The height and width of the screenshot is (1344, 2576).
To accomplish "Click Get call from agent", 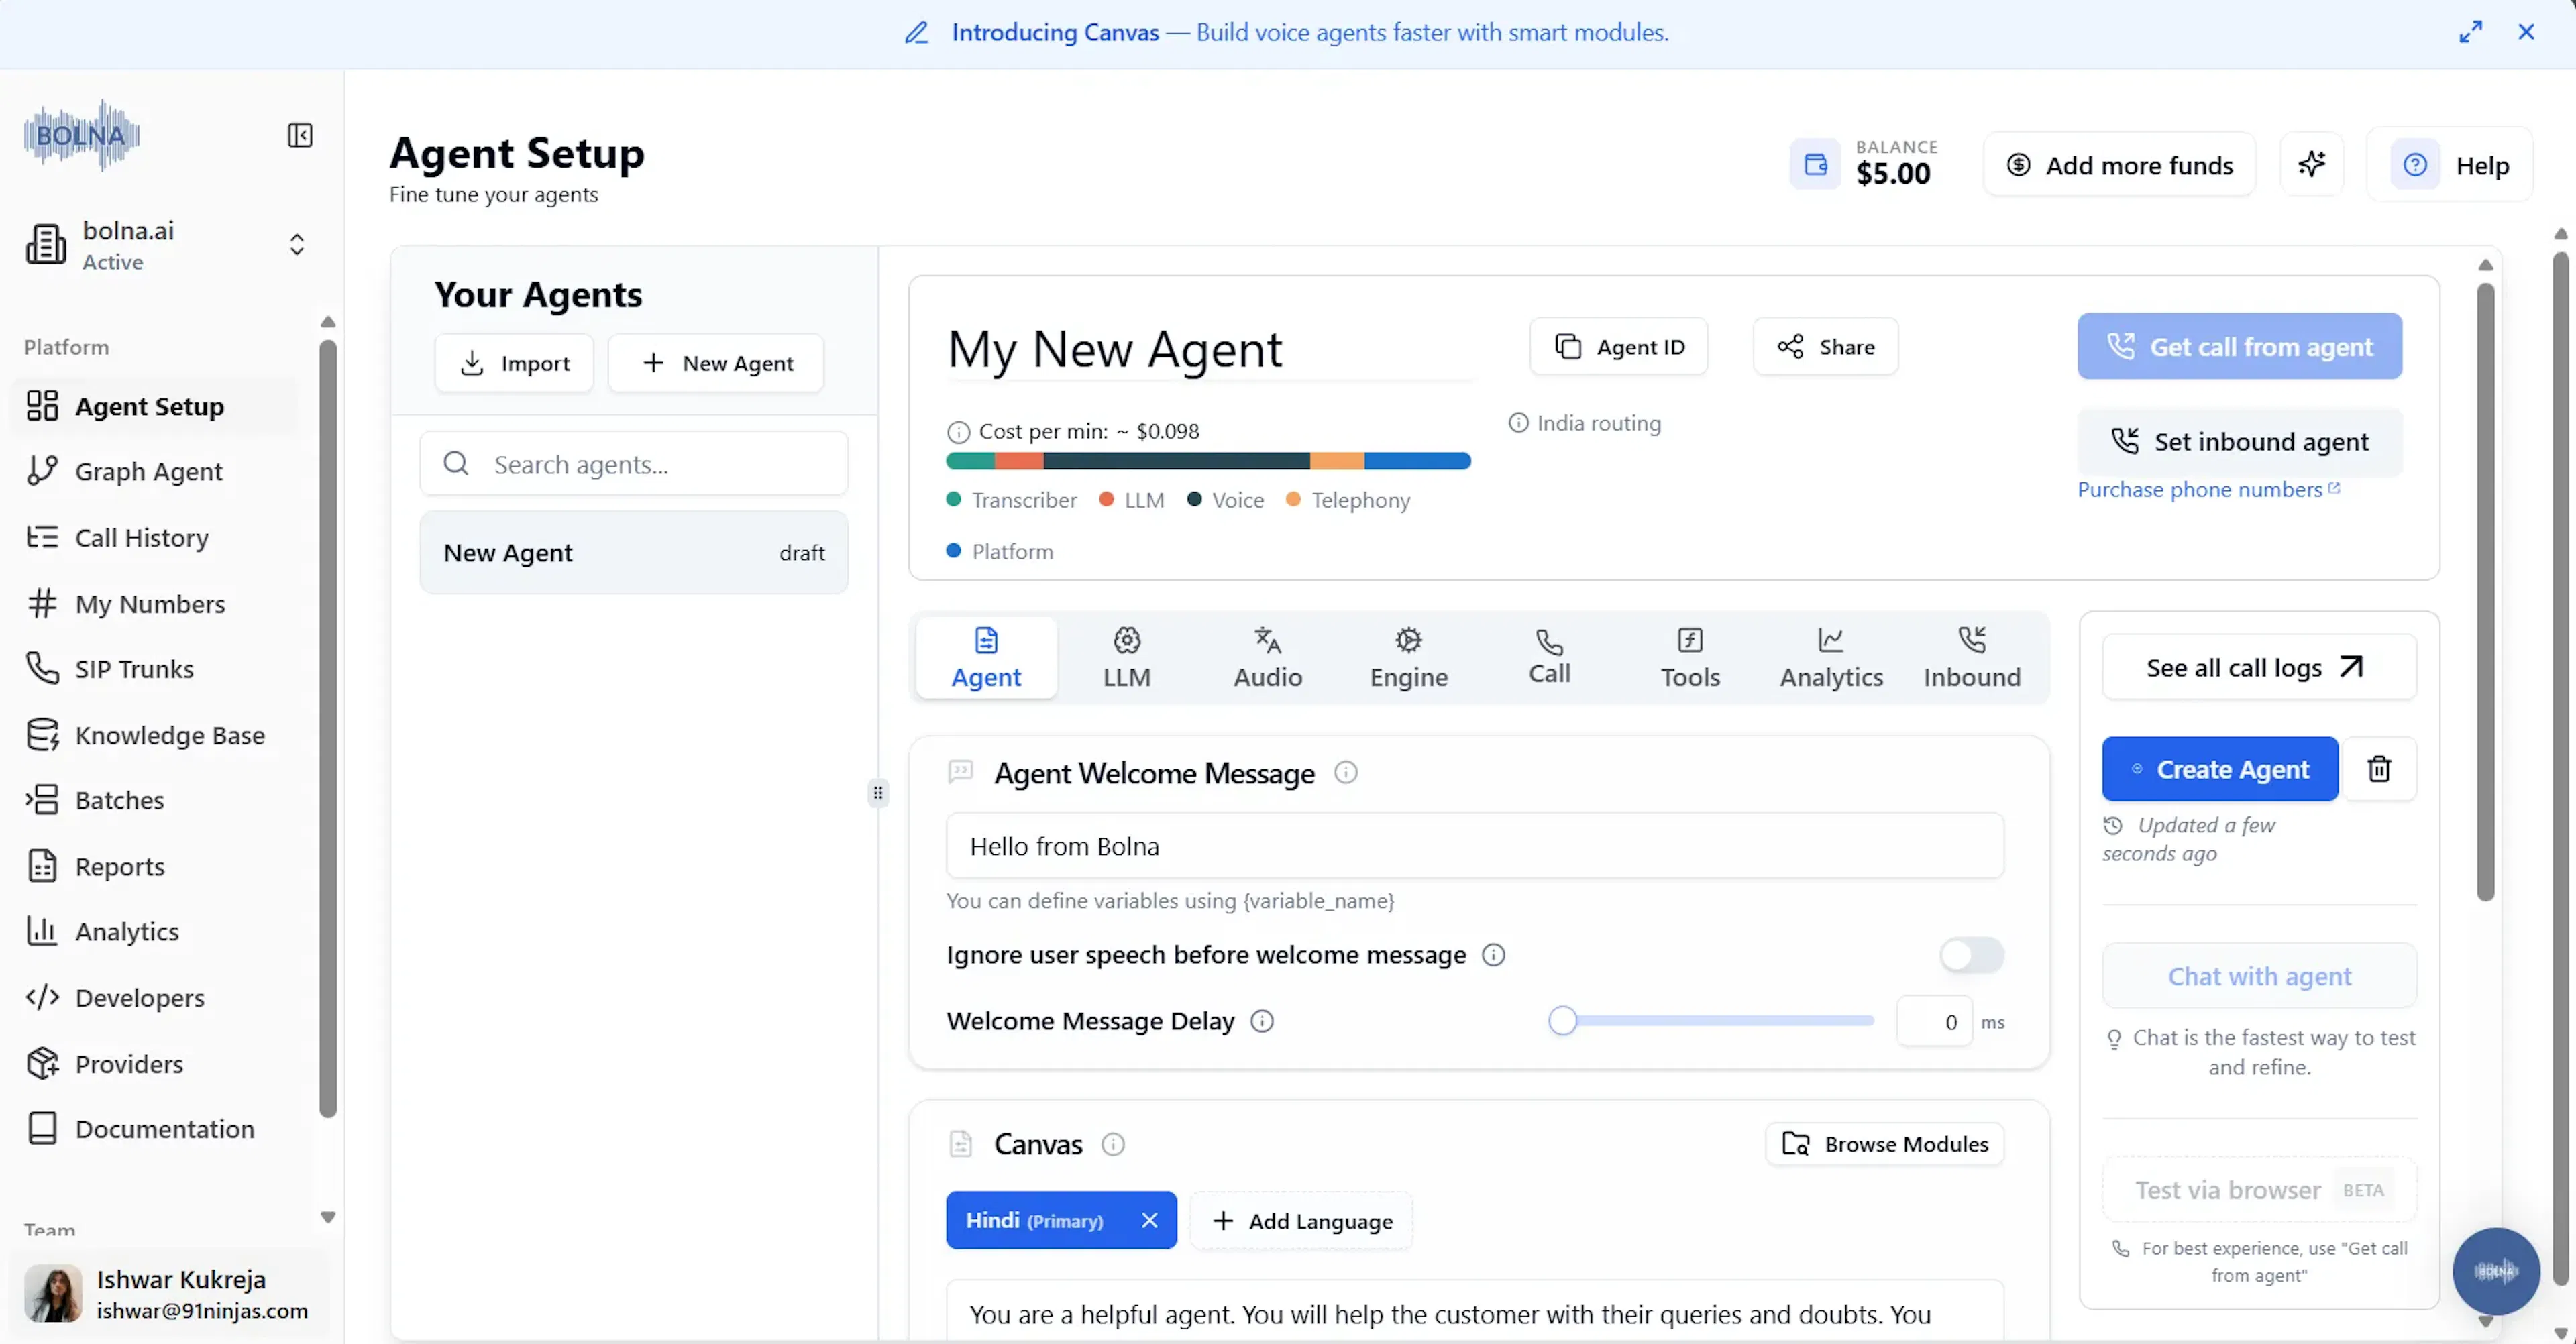I will point(2239,346).
